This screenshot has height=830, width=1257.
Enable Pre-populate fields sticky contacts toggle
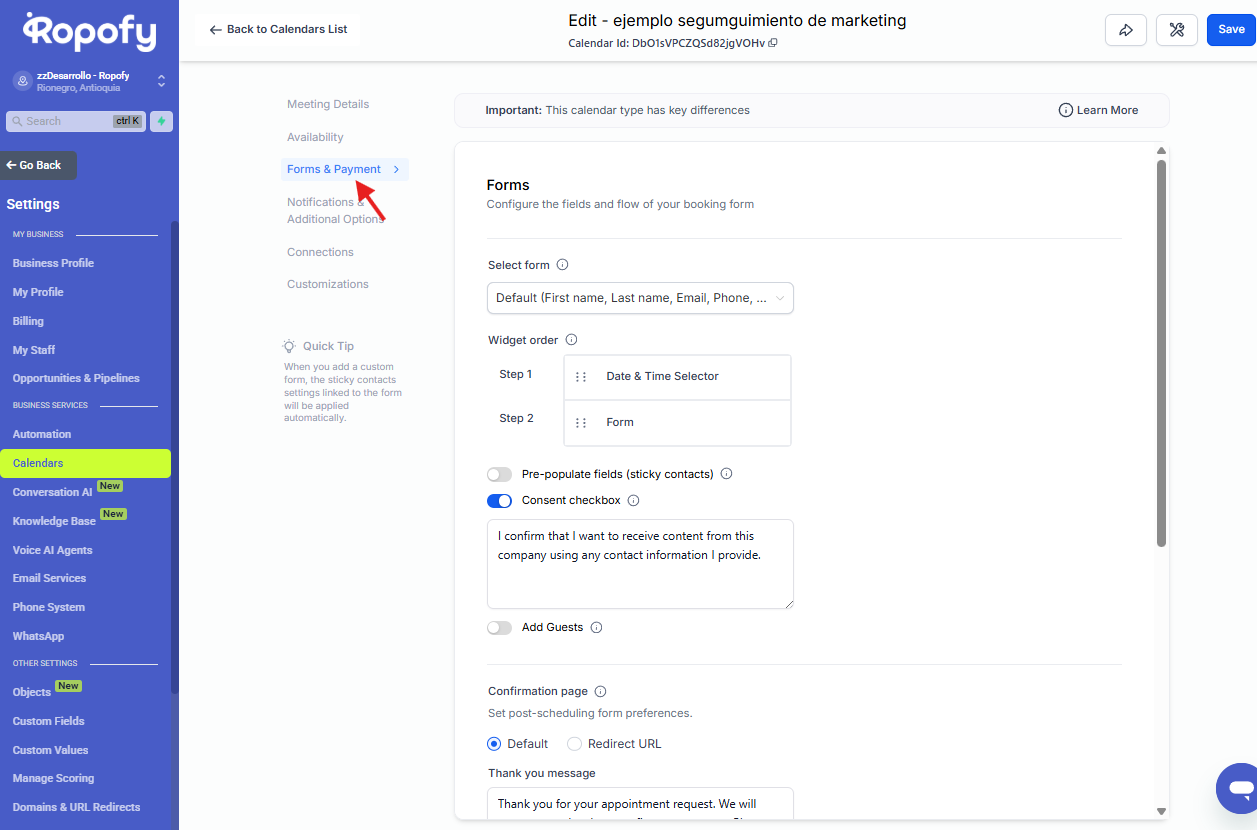[499, 474]
